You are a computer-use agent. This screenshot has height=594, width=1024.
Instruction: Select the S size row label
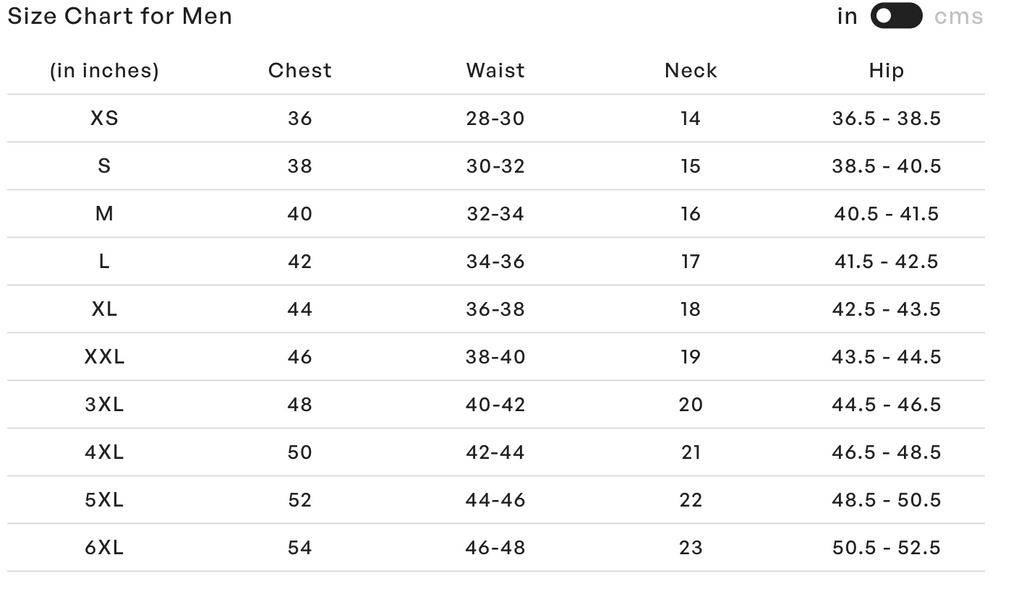pyautogui.click(x=104, y=166)
